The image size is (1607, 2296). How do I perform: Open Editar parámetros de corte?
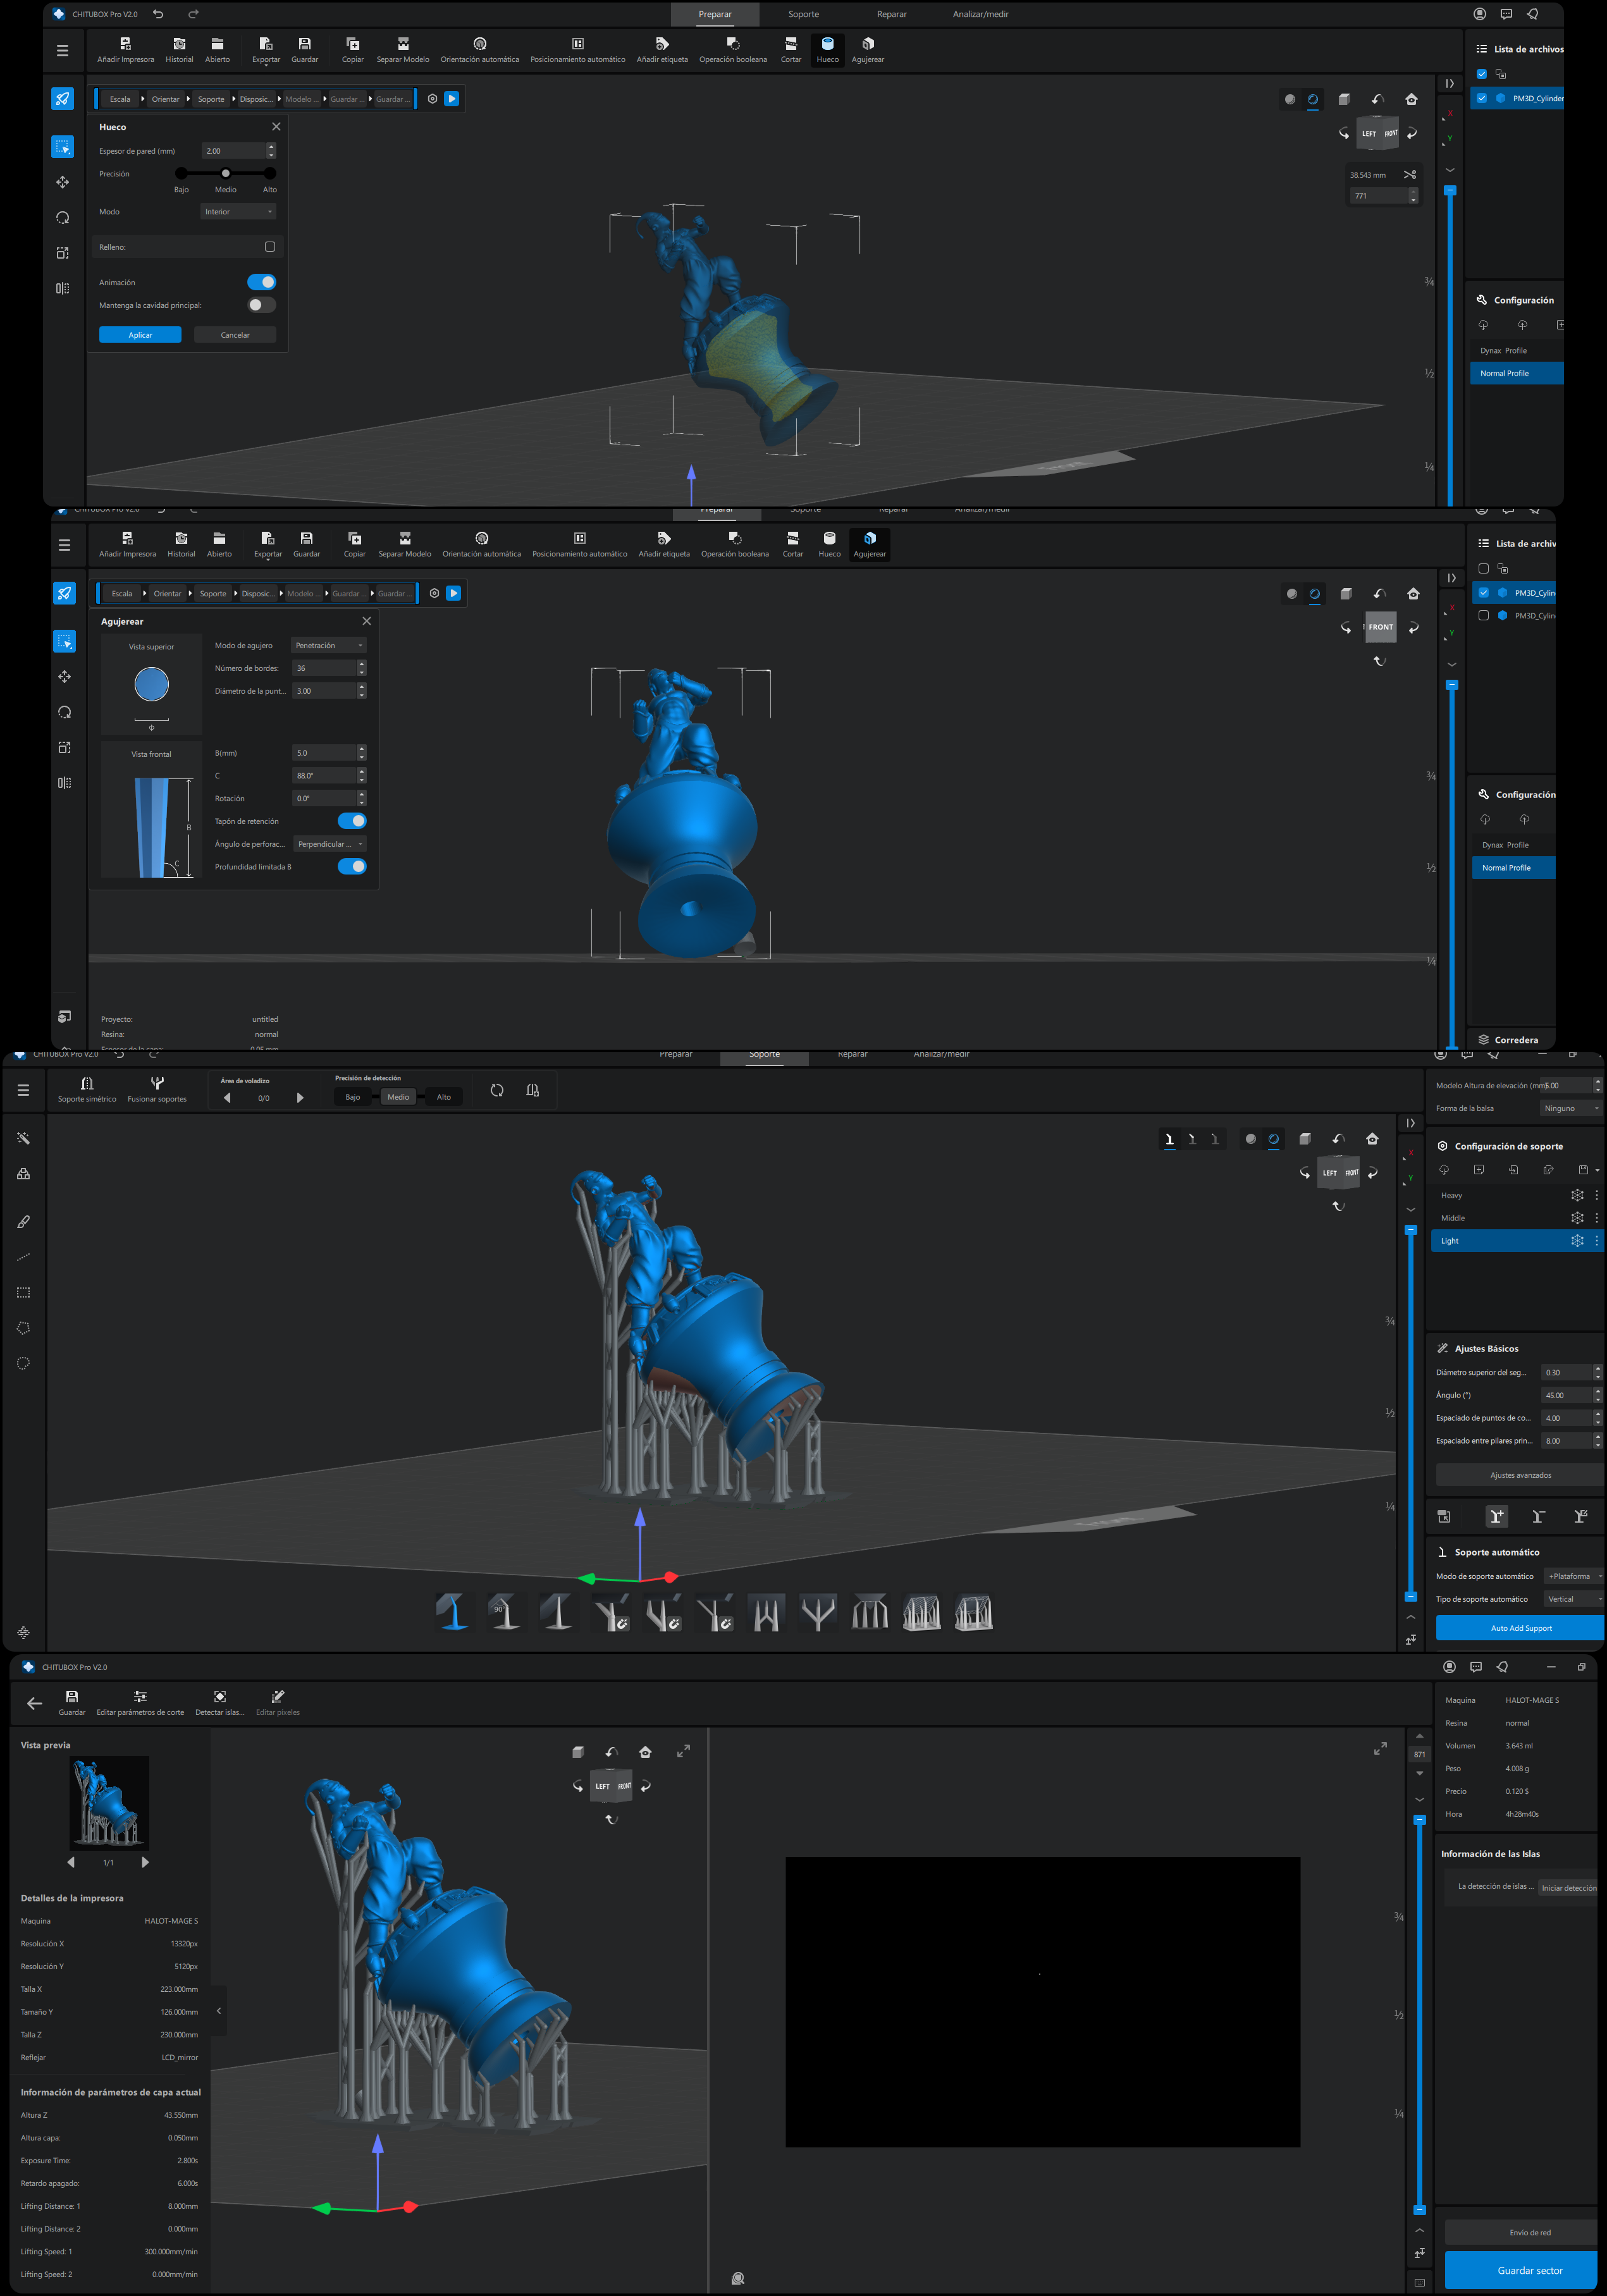tap(140, 1697)
